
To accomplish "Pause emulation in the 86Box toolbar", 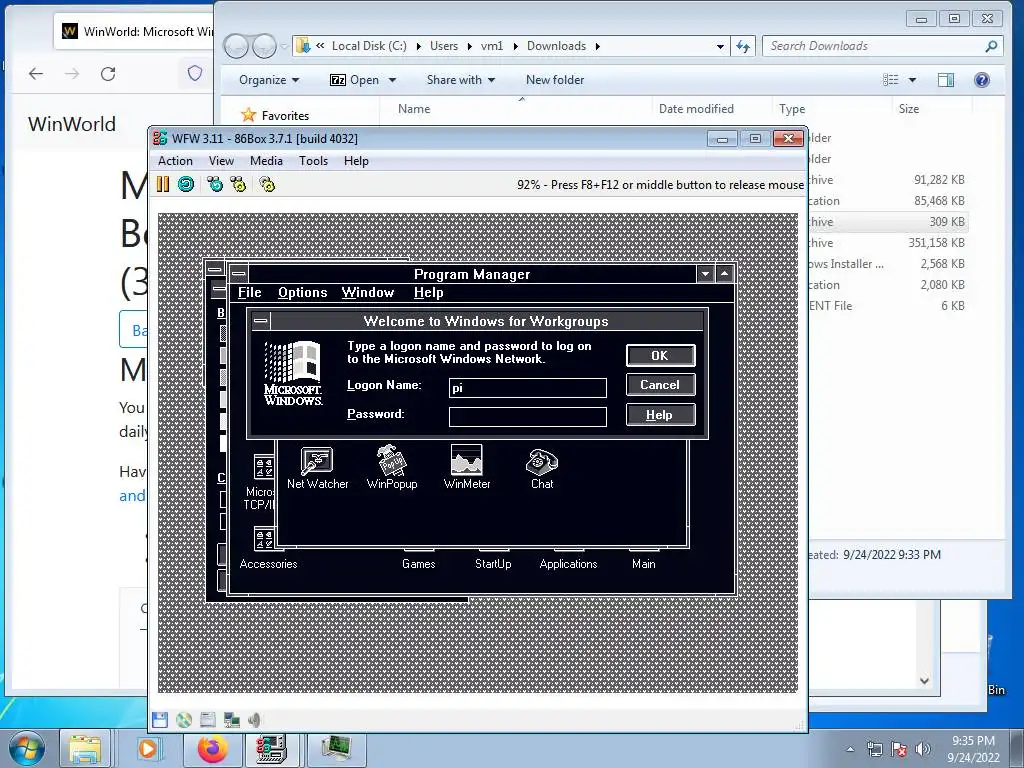I will coord(163,185).
